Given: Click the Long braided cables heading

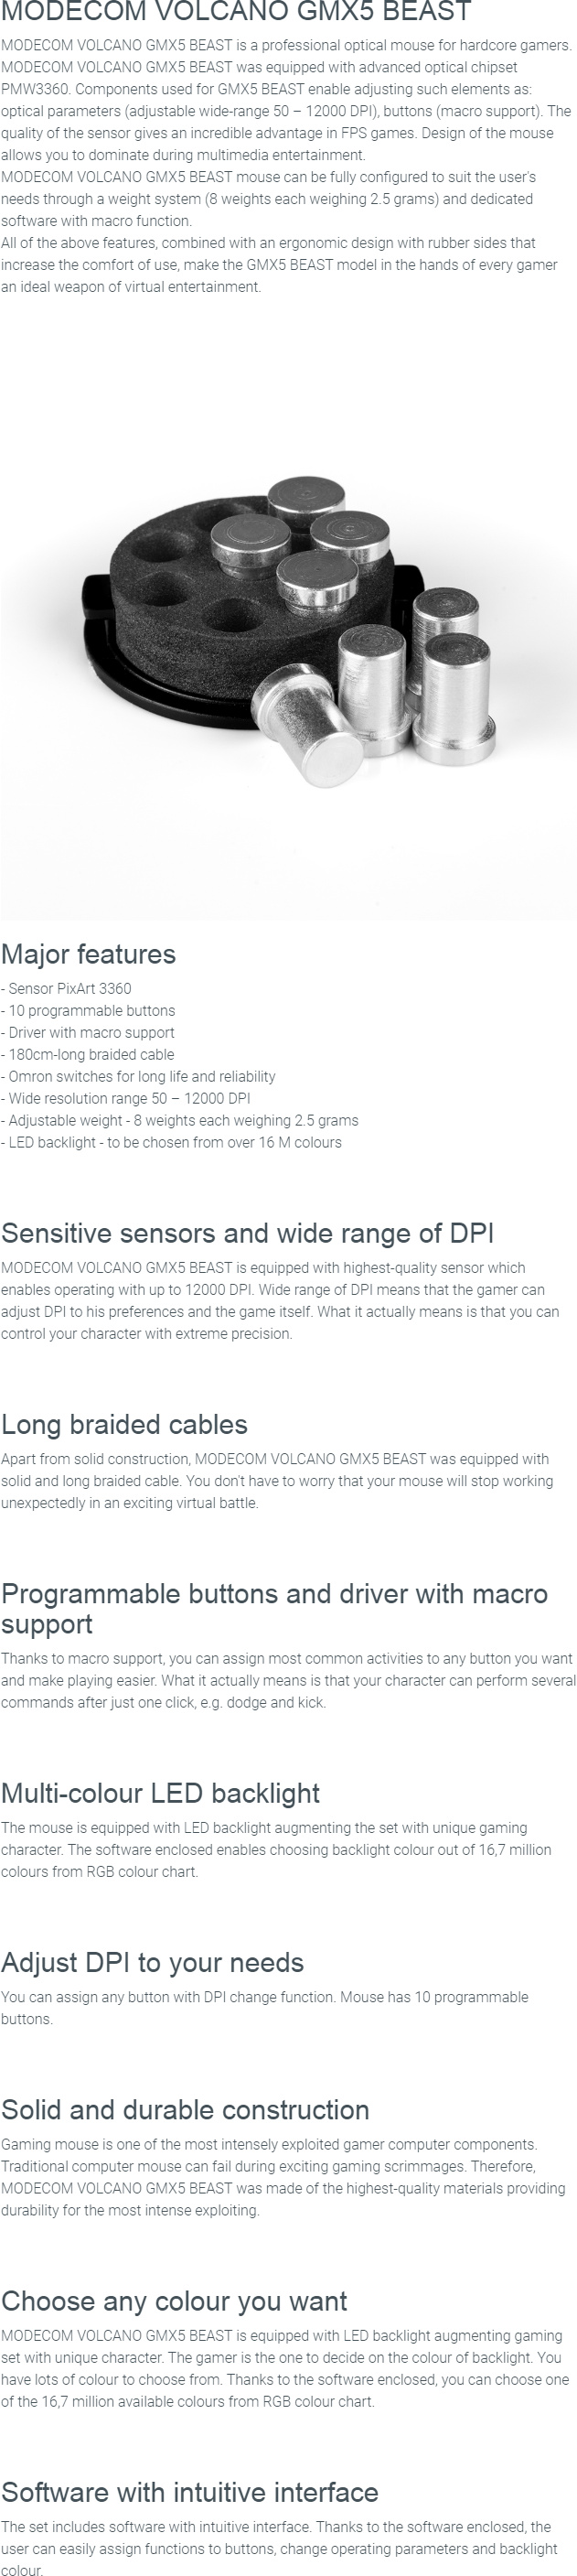Looking at the screenshot, I should (x=124, y=1424).
